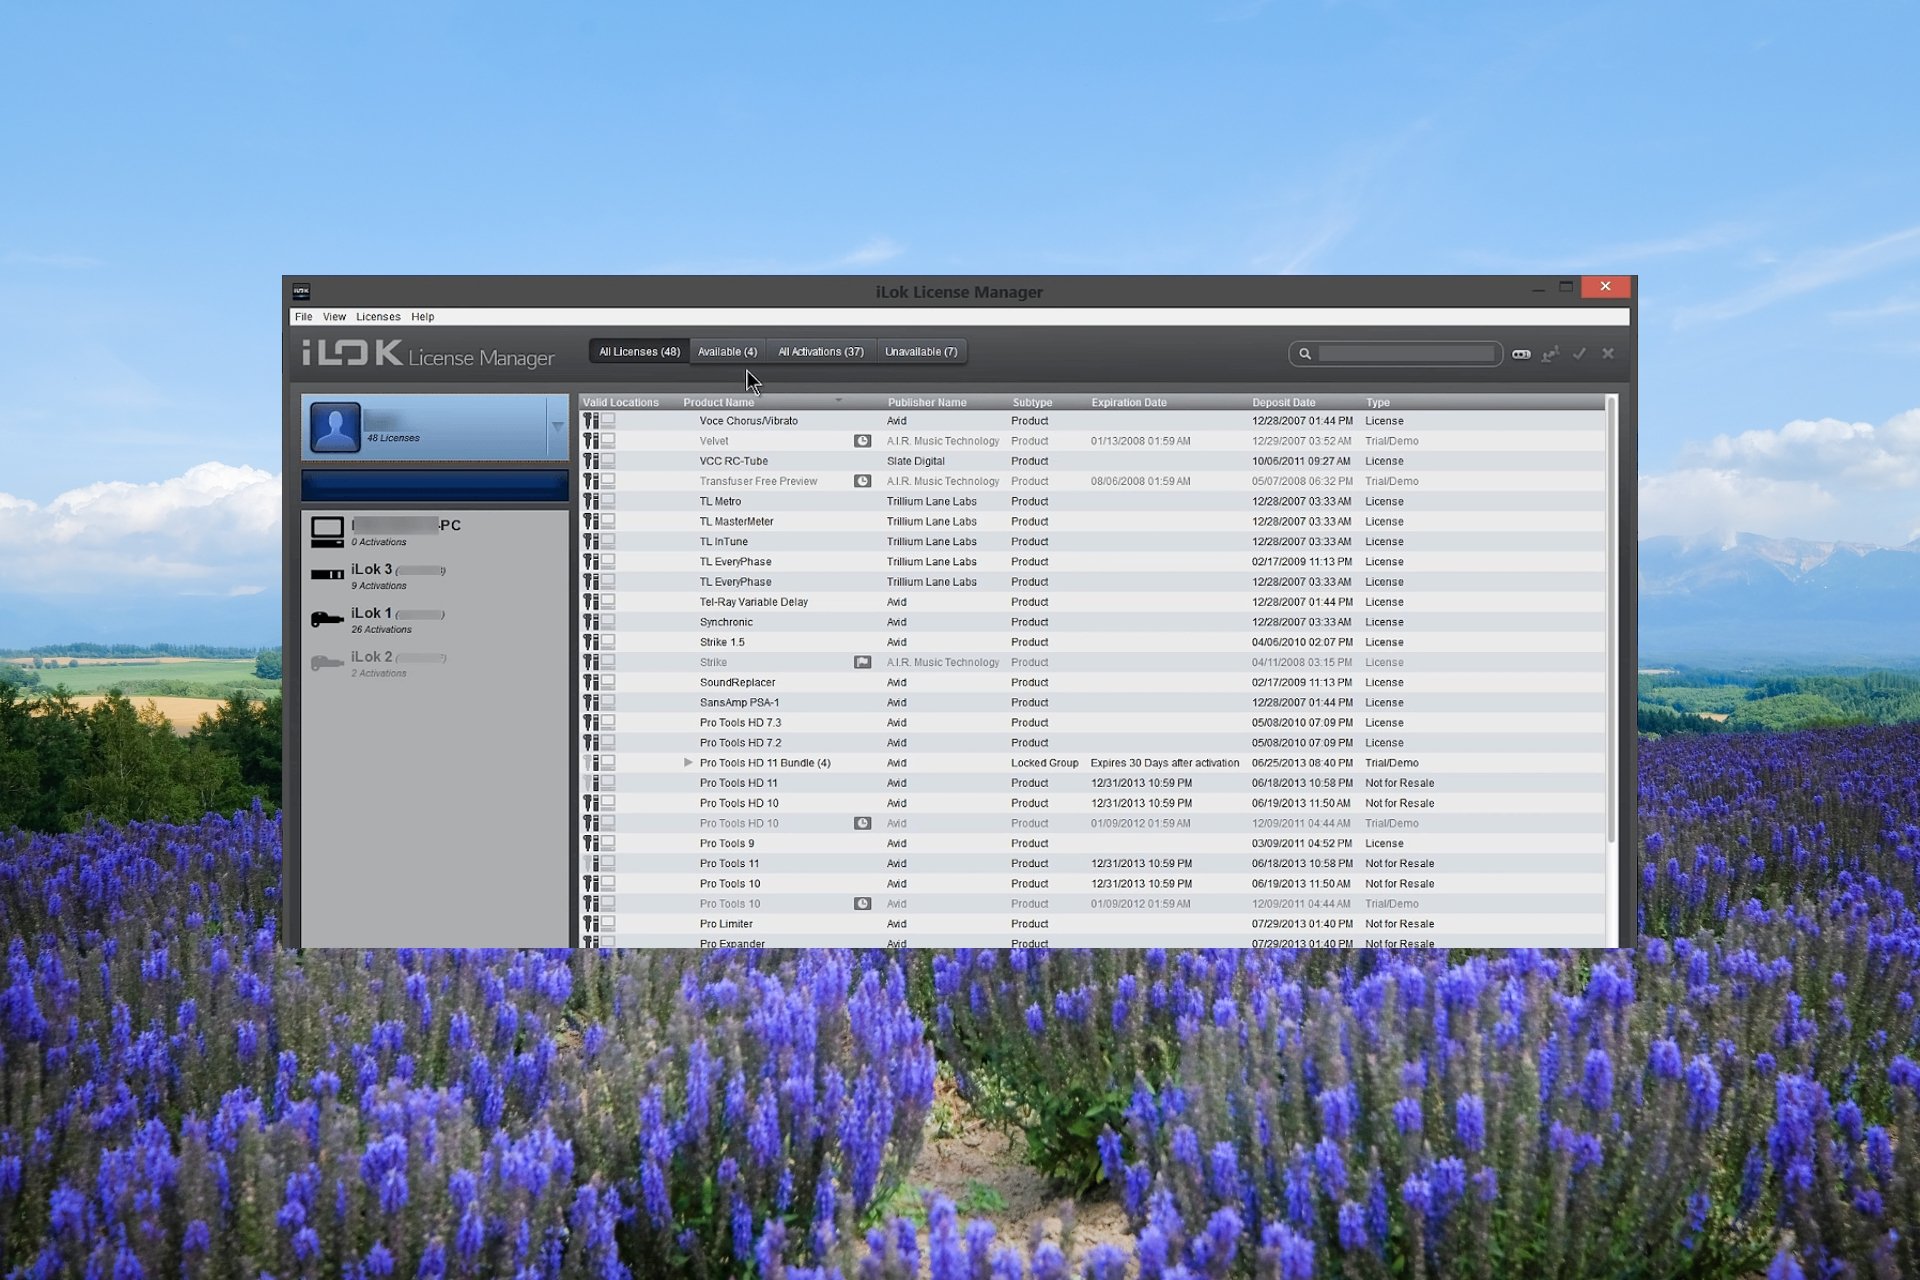Open the View menu
Viewport: 1920px width, 1280px height.
tap(334, 317)
